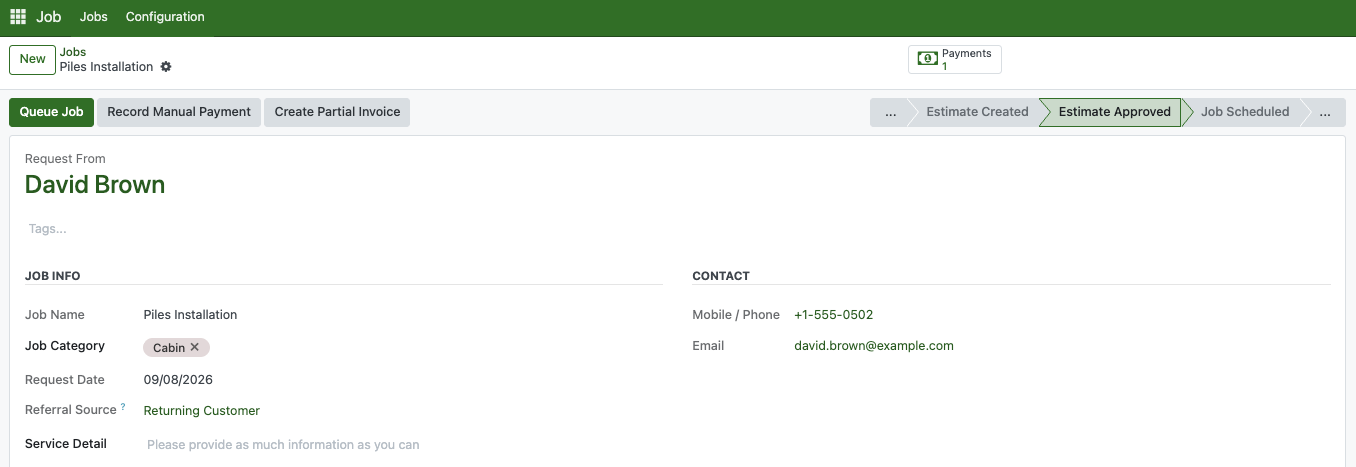Expand later stages ellipsis in status bar
Viewport: 1356px width, 467px height.
[x=1324, y=112]
